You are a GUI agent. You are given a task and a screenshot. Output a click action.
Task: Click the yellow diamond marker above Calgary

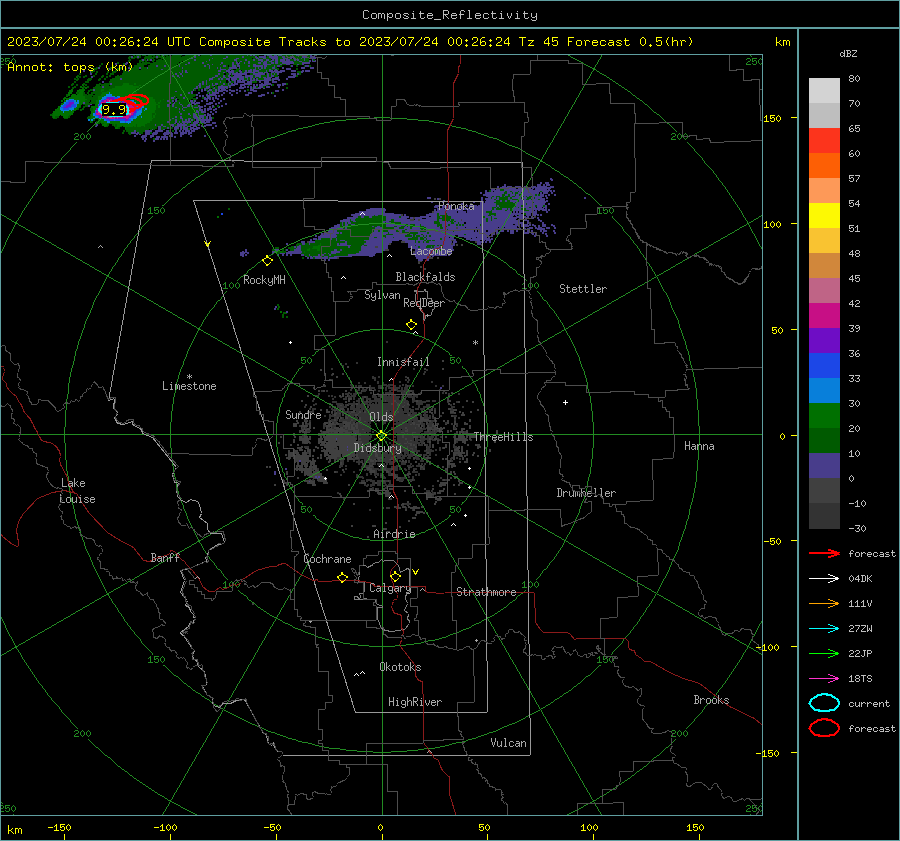coord(395,576)
